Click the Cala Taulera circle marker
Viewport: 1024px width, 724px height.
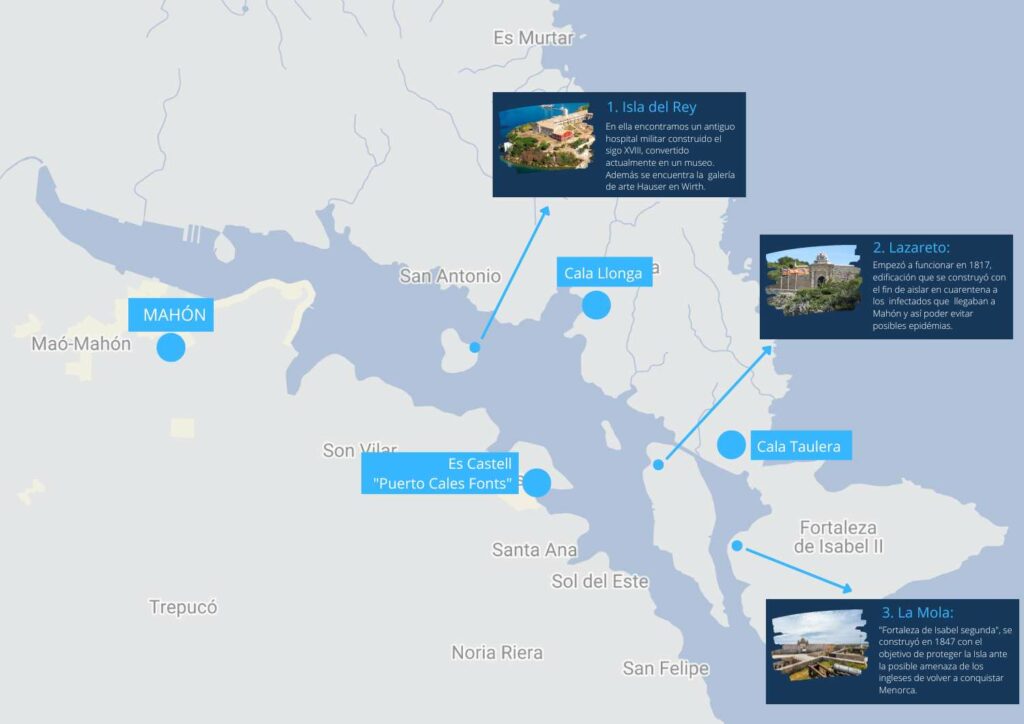pos(731,445)
